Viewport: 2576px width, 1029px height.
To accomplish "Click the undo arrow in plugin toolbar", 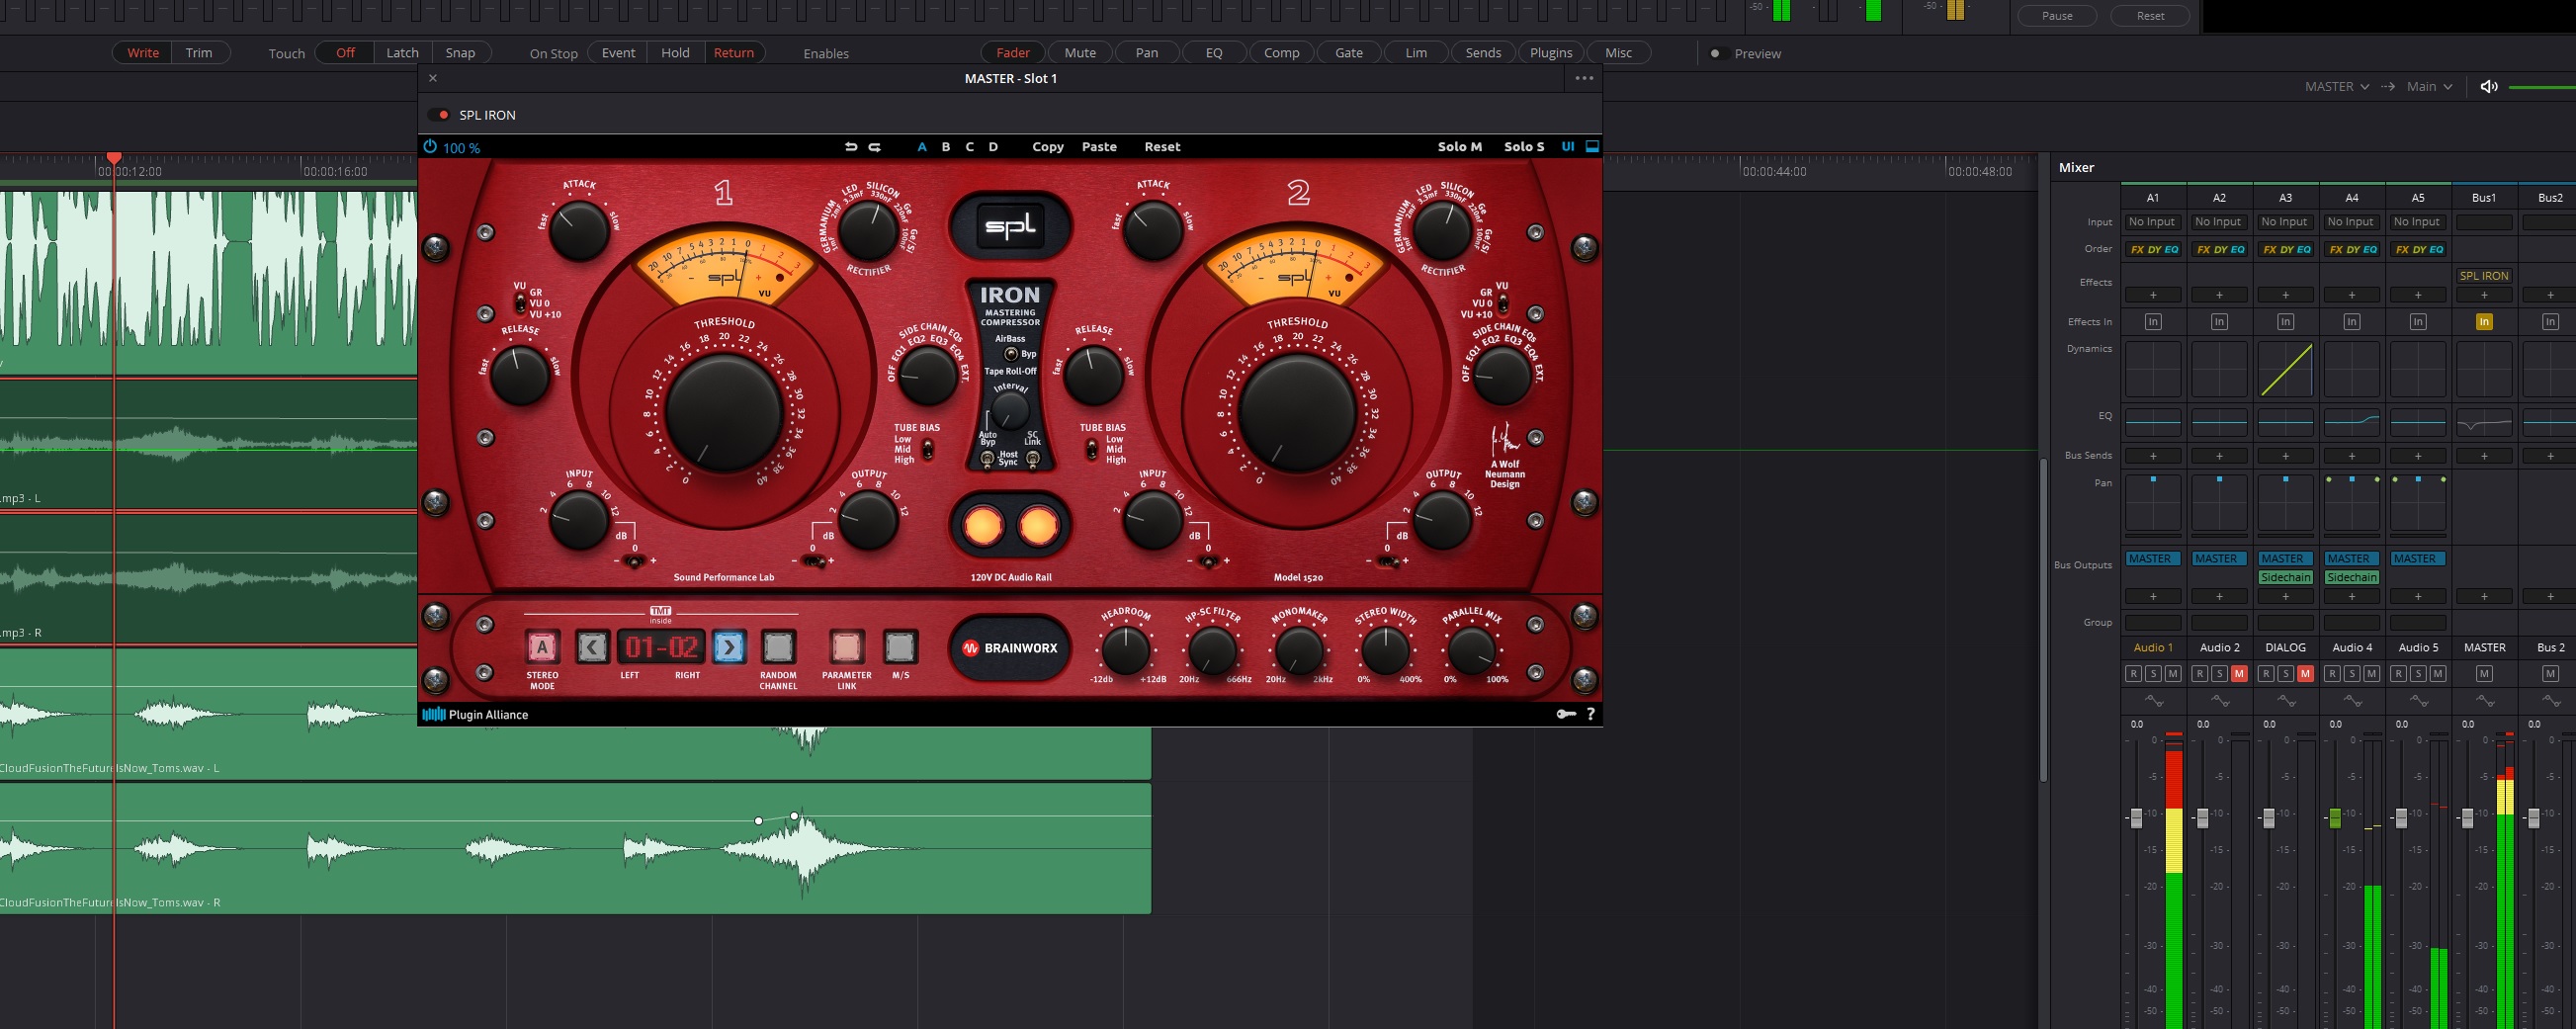I will pos(851,146).
